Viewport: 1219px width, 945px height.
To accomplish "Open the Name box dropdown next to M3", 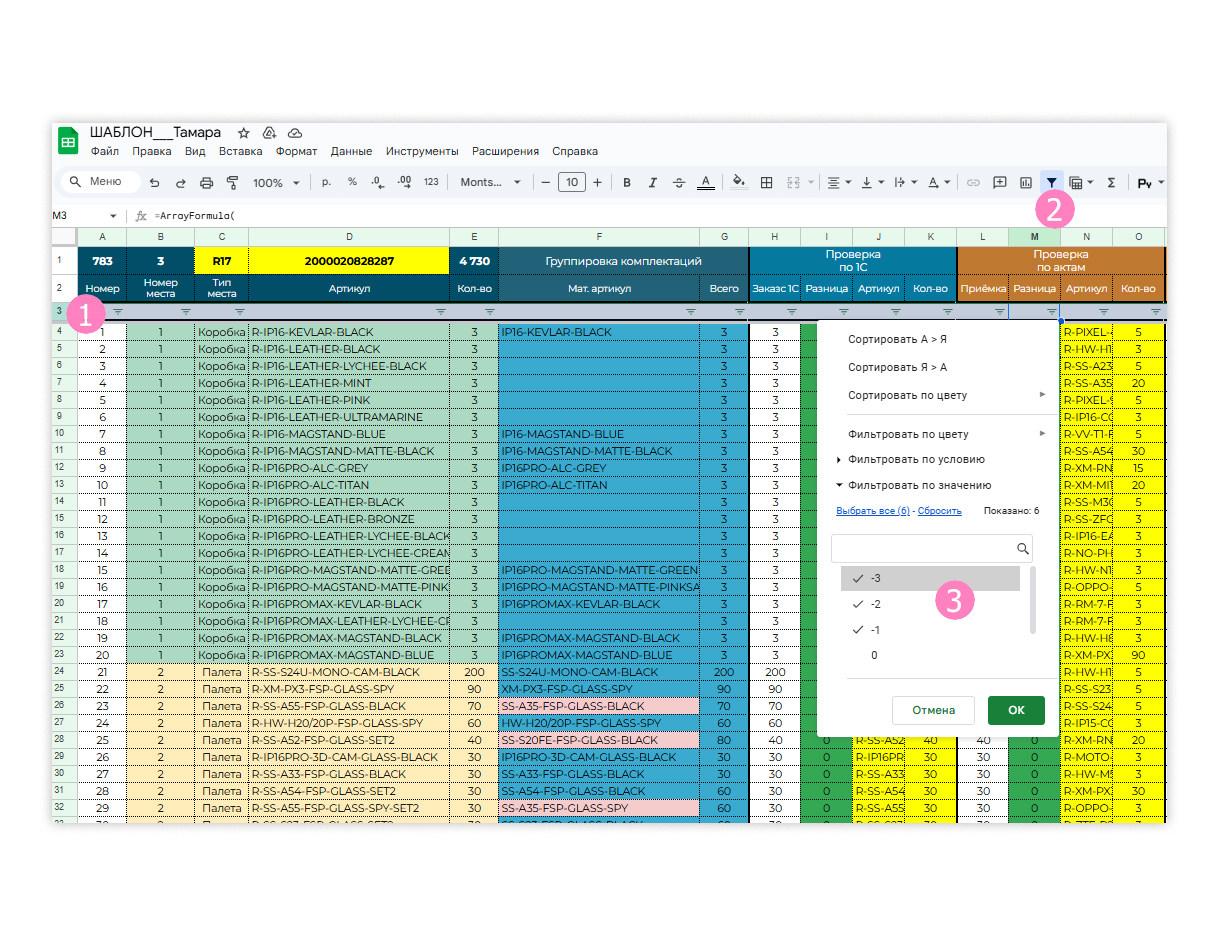I will (113, 215).
